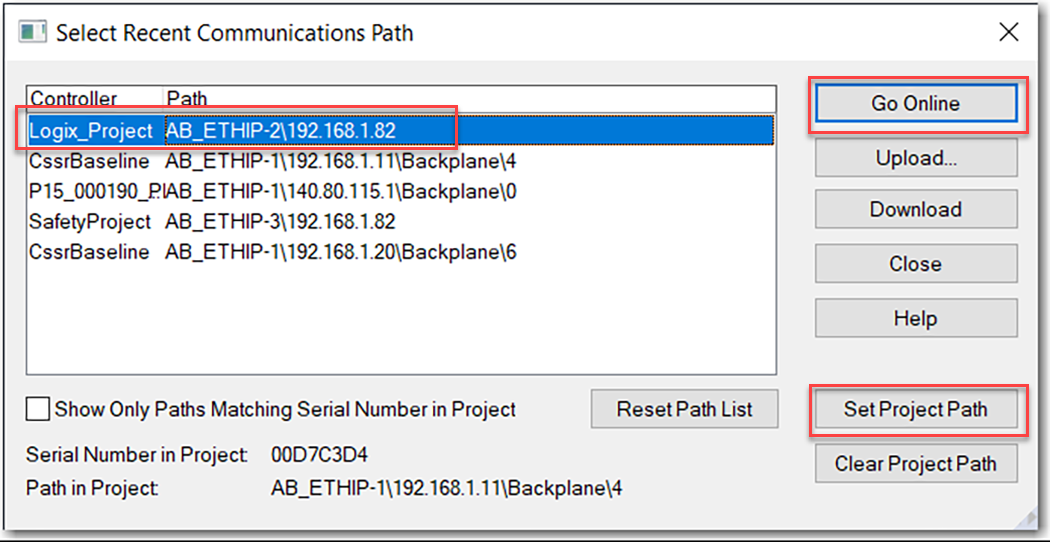Click the Path in Project value text

coord(447,489)
